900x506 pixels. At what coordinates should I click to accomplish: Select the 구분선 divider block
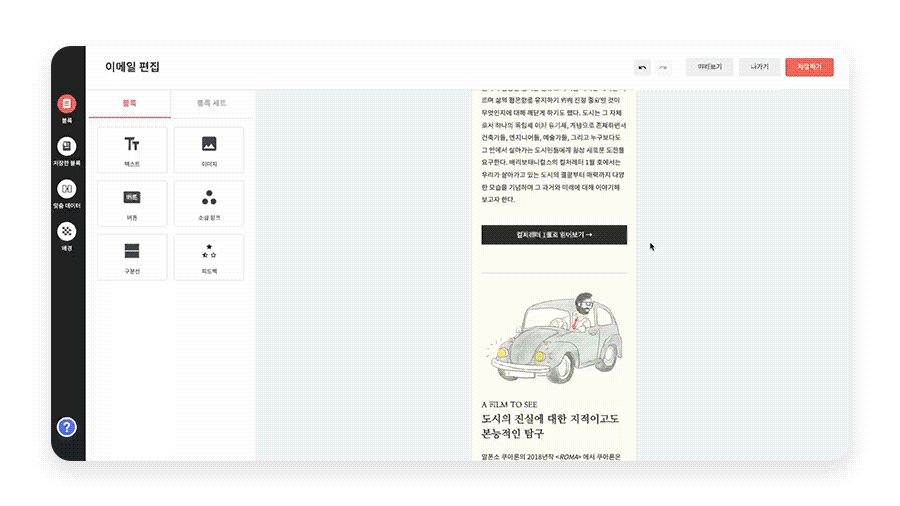tap(132, 257)
